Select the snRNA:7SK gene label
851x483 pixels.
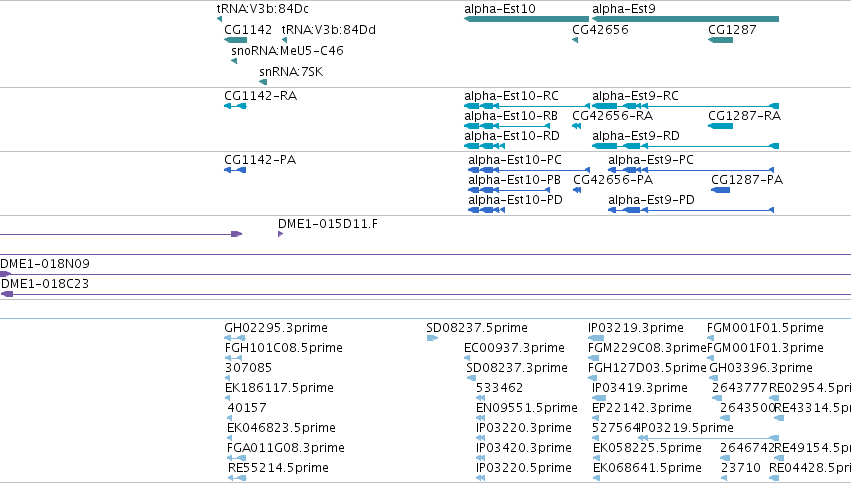point(291,72)
